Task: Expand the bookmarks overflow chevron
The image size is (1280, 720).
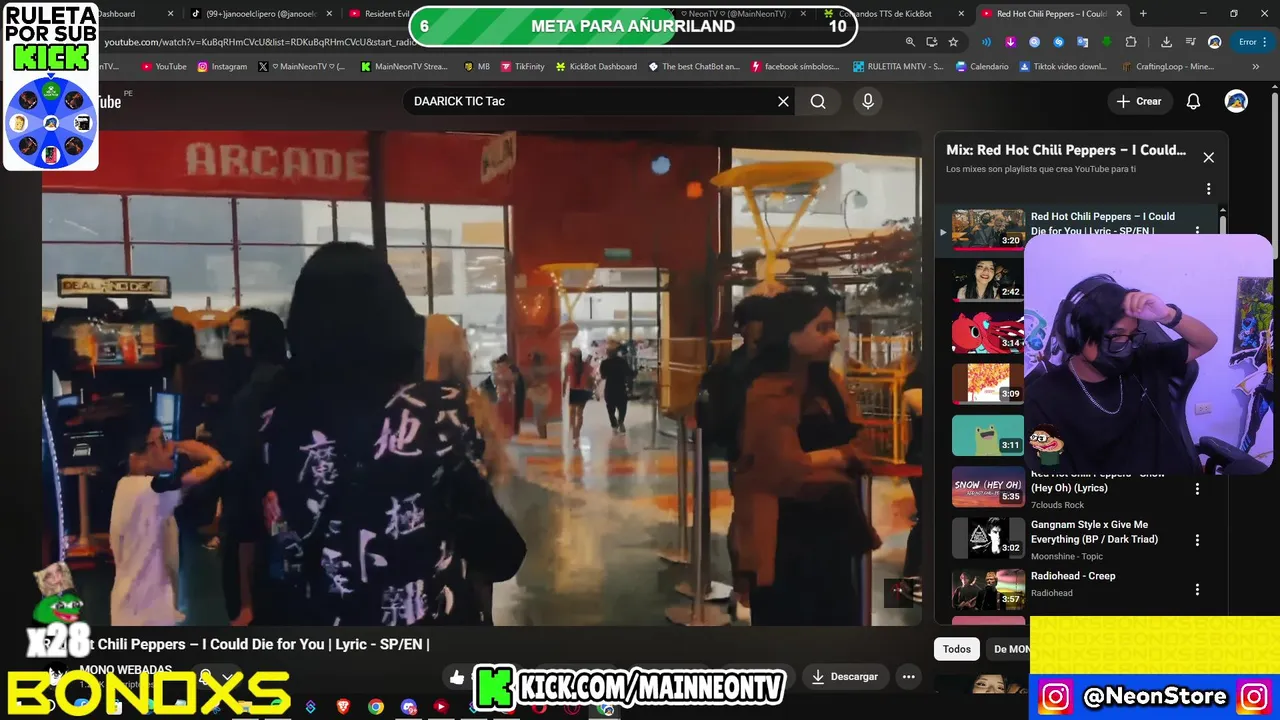Action: (1256, 67)
